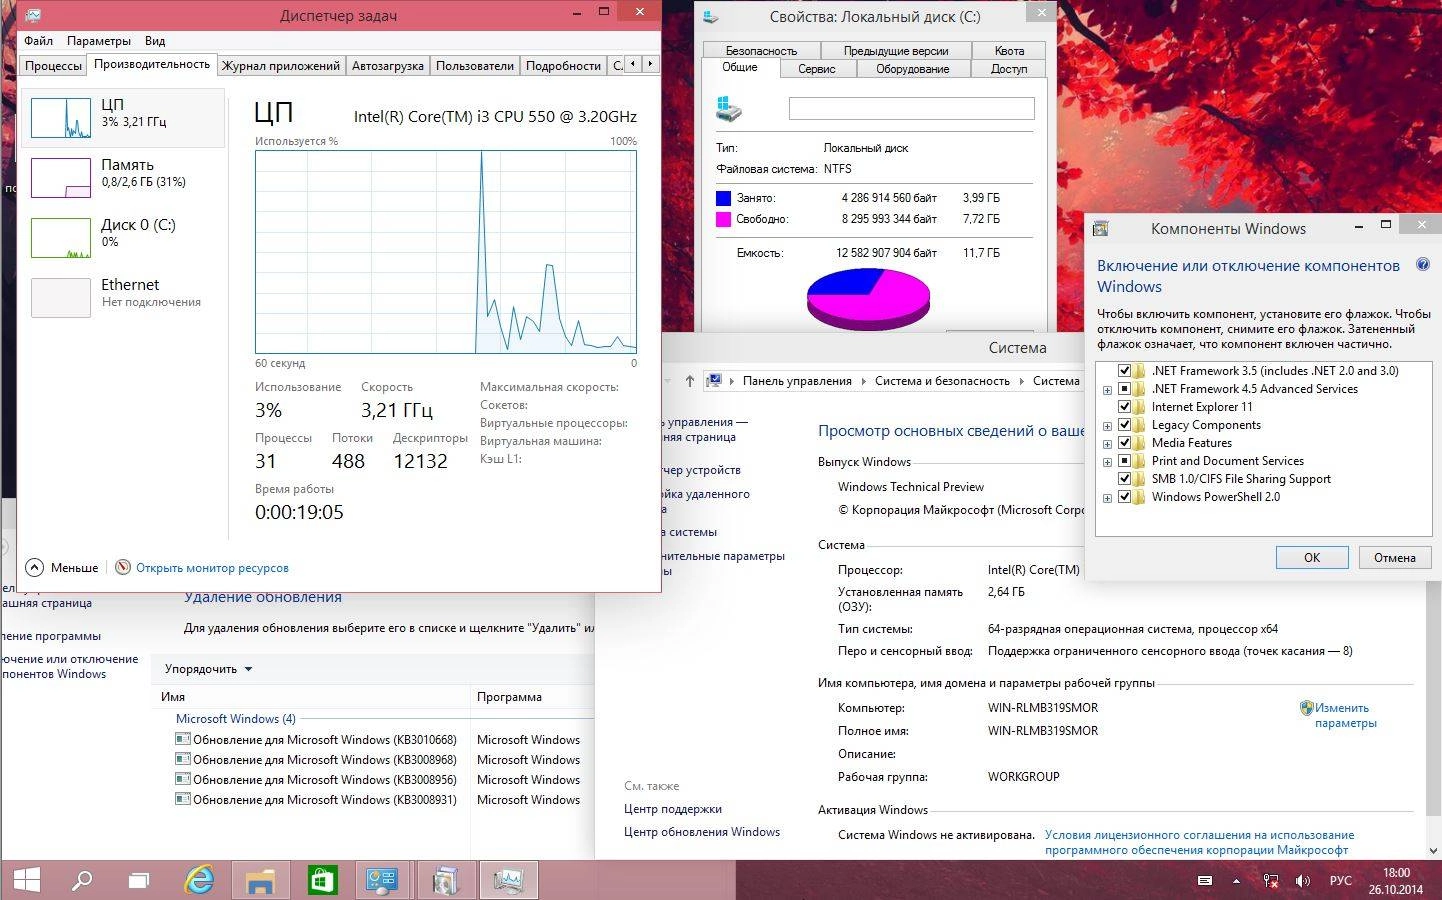Screen dimensions: 1442x900
Task: Switch to the Пользователи tab
Action: click(474, 66)
